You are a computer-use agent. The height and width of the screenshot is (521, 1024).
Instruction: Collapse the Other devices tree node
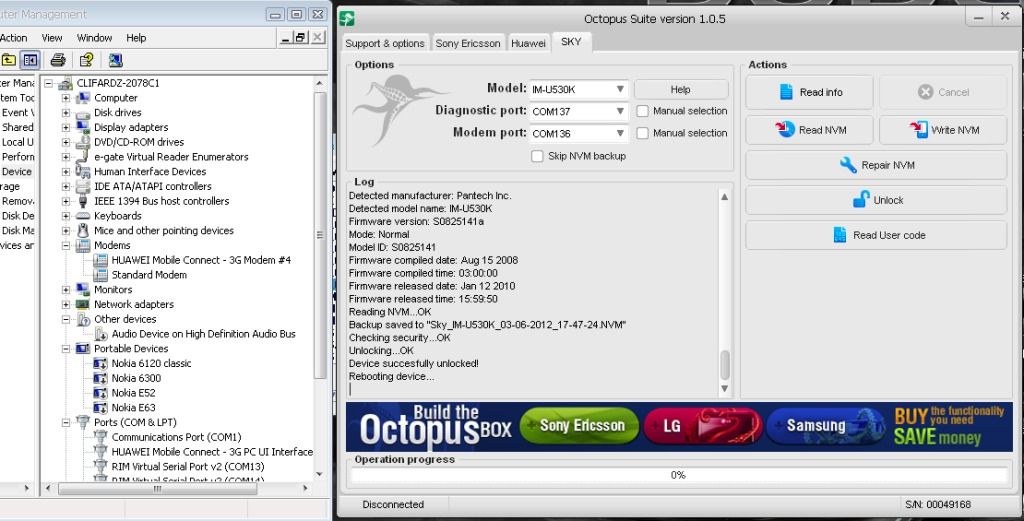pos(66,319)
